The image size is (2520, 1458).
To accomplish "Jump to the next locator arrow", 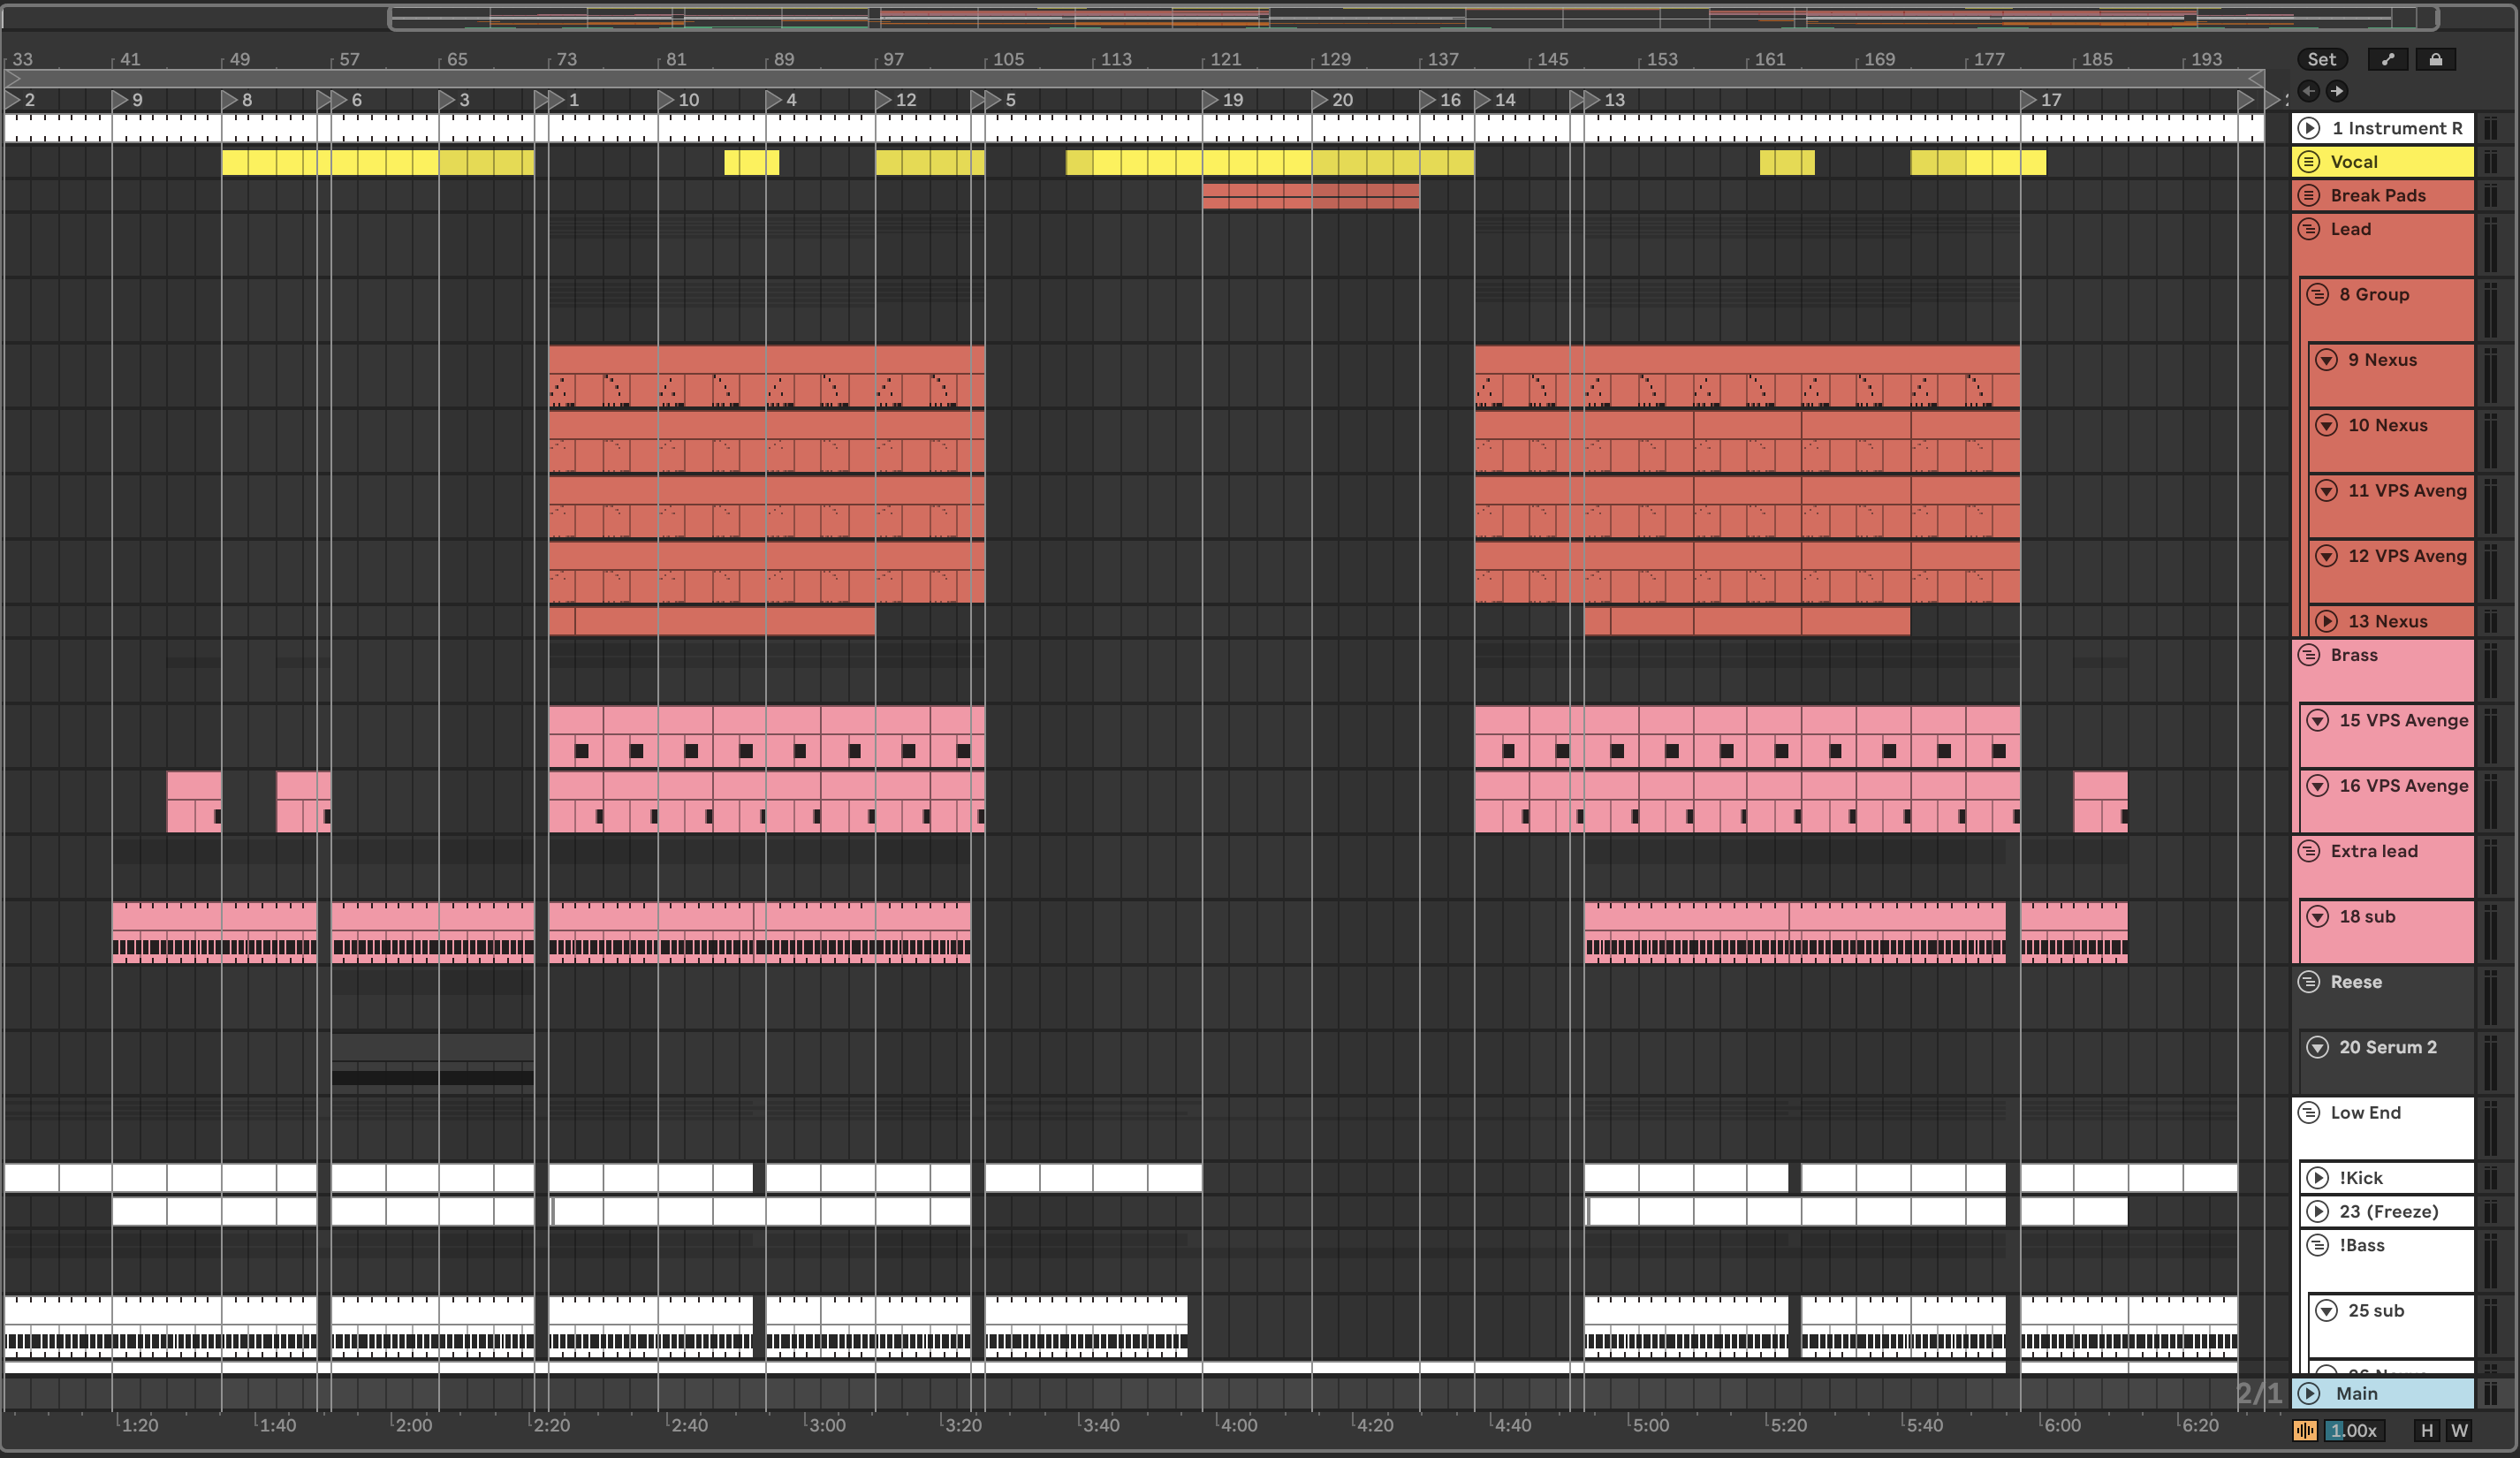I will [x=2337, y=91].
